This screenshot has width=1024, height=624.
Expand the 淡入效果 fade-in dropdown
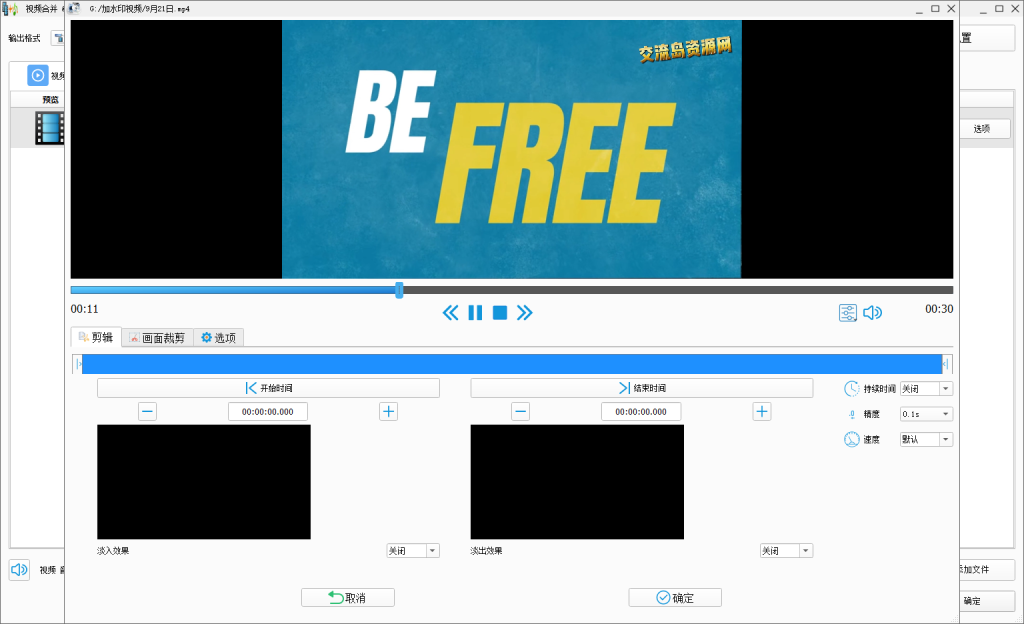(x=412, y=551)
